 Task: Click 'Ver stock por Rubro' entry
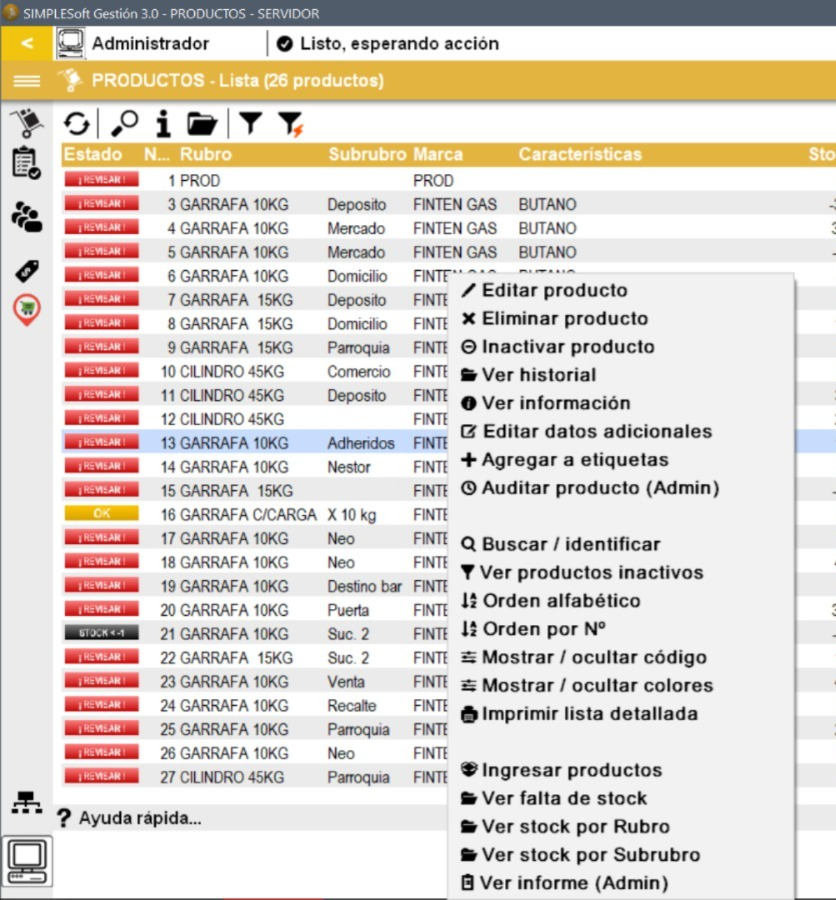[575, 827]
